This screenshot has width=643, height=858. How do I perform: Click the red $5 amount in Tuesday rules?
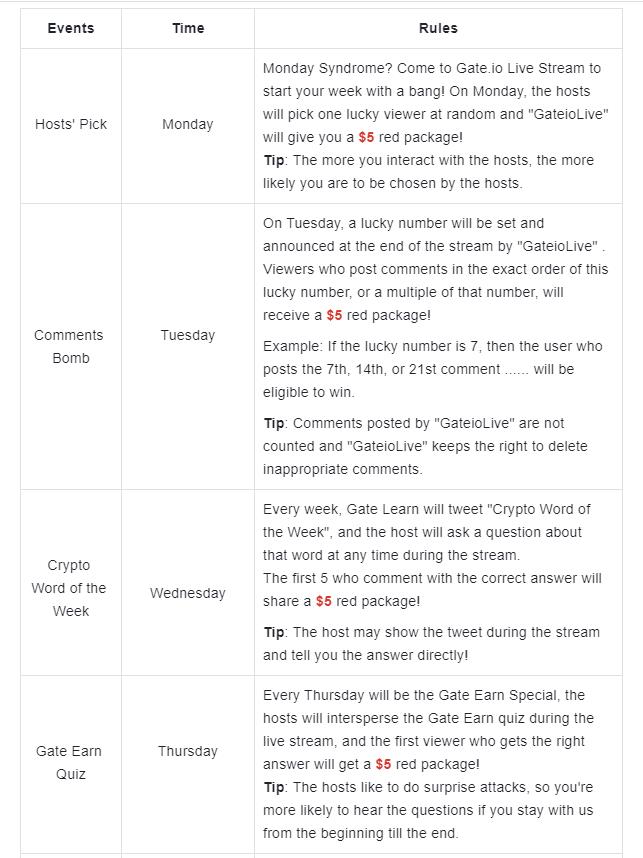coord(334,315)
